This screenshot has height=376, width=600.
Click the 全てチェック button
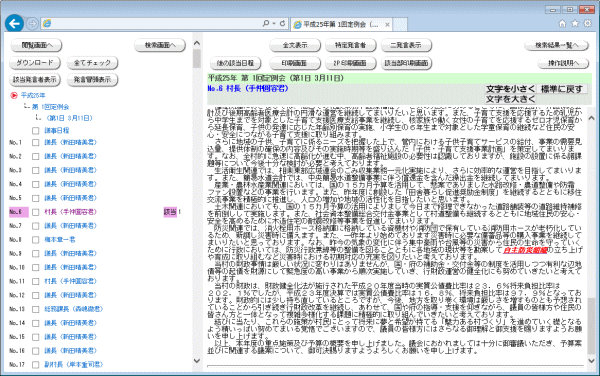[x=92, y=63]
